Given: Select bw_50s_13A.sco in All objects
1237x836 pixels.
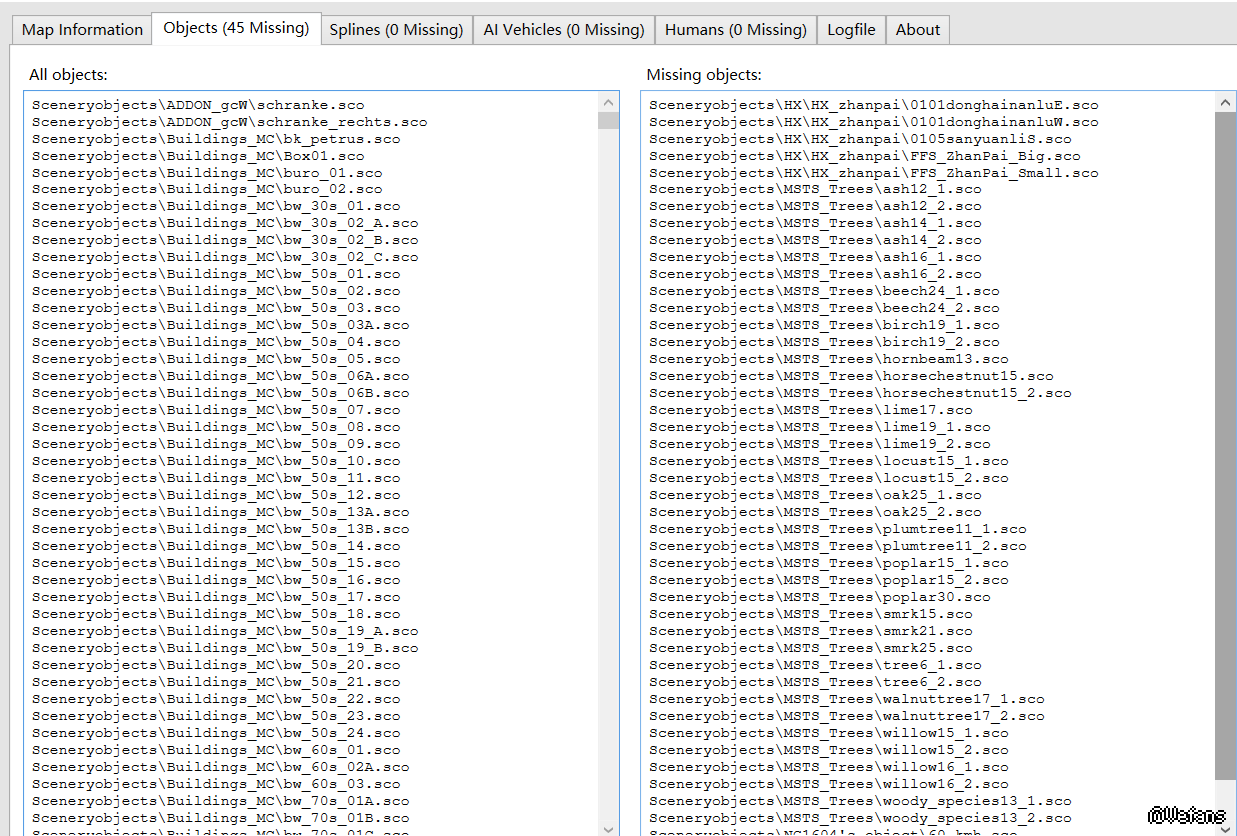Looking at the screenshot, I should (220, 513).
